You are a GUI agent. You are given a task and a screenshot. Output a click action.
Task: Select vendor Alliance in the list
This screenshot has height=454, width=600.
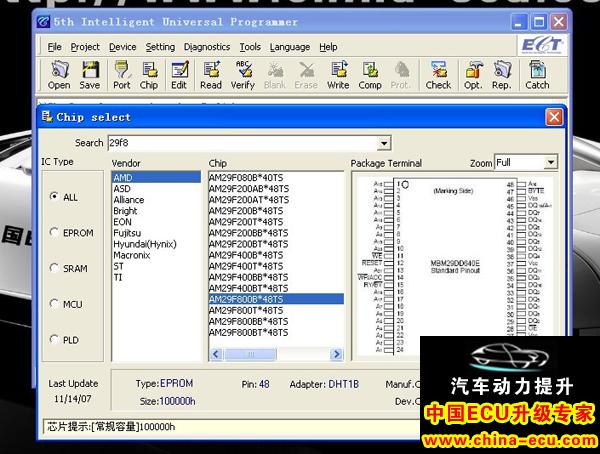point(156,200)
